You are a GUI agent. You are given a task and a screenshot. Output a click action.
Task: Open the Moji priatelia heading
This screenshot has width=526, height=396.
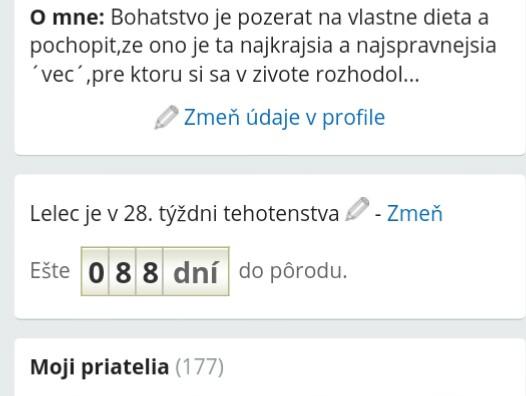(x=100, y=367)
